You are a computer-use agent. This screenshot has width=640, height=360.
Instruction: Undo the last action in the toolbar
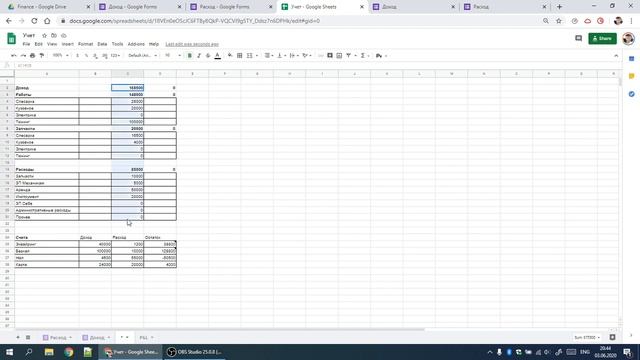pyautogui.click(x=14, y=56)
